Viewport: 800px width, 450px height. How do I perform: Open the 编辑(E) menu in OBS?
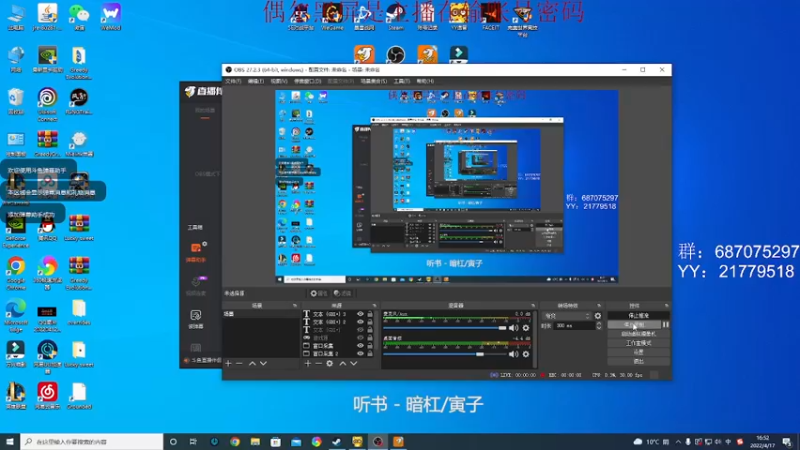(256, 81)
